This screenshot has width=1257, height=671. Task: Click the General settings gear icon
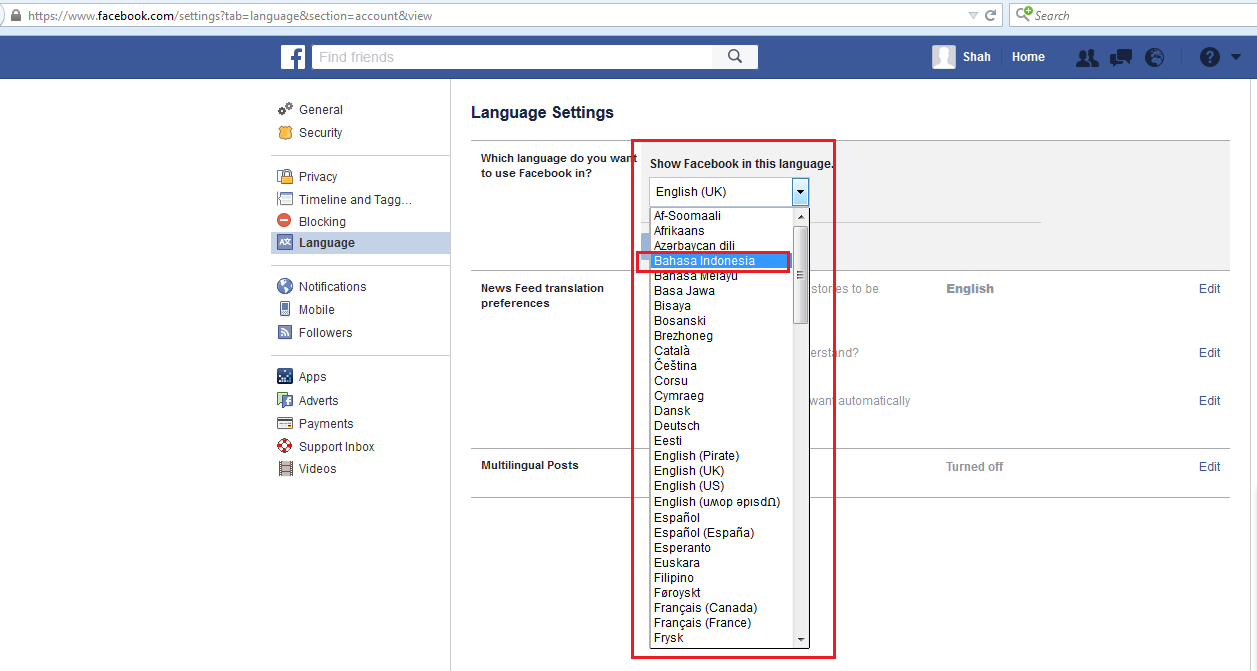[x=285, y=109]
